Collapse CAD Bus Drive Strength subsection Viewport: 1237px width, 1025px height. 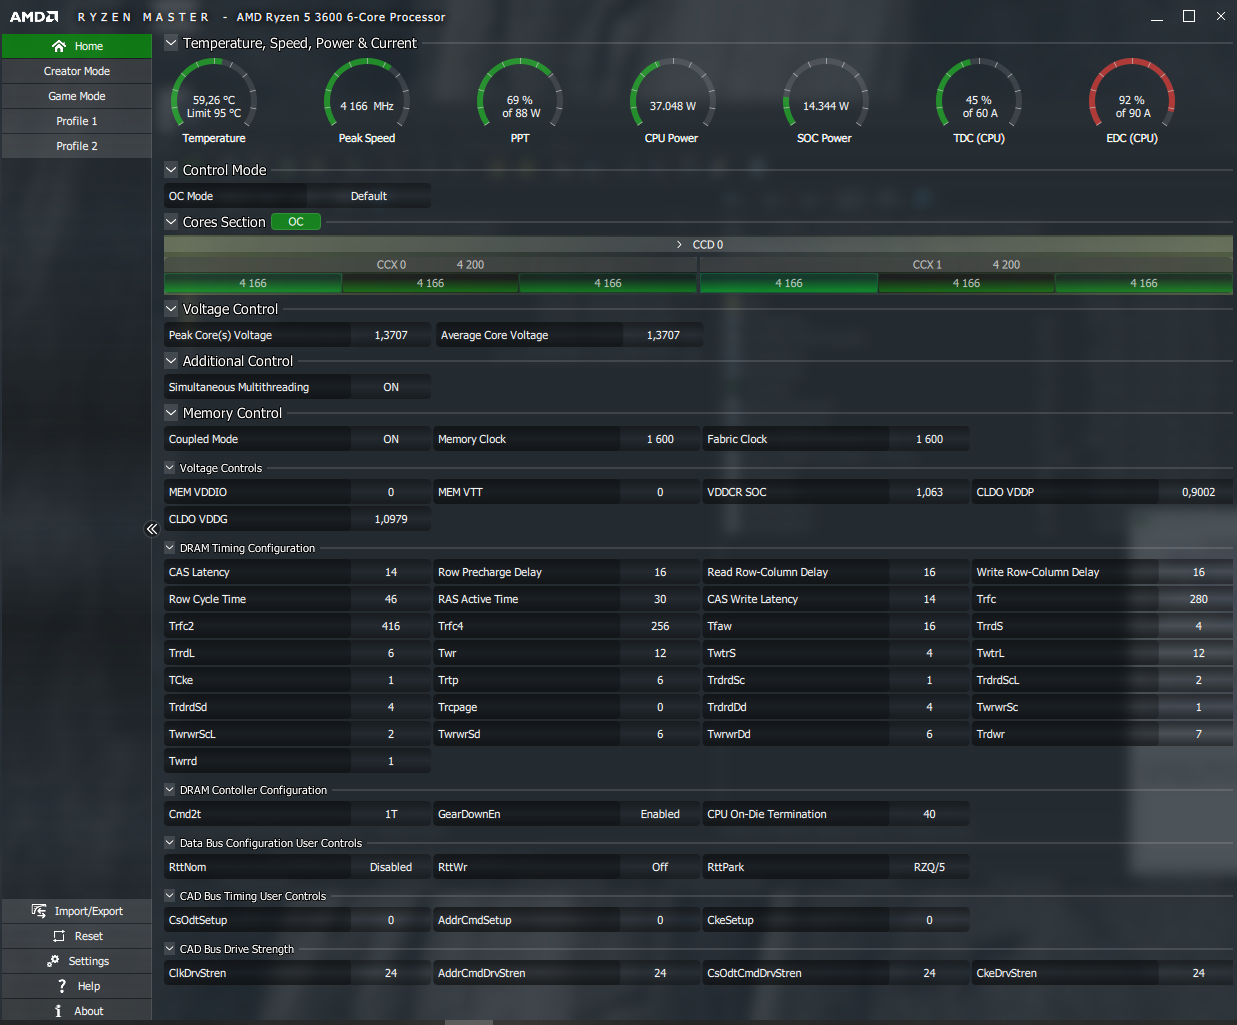170,949
